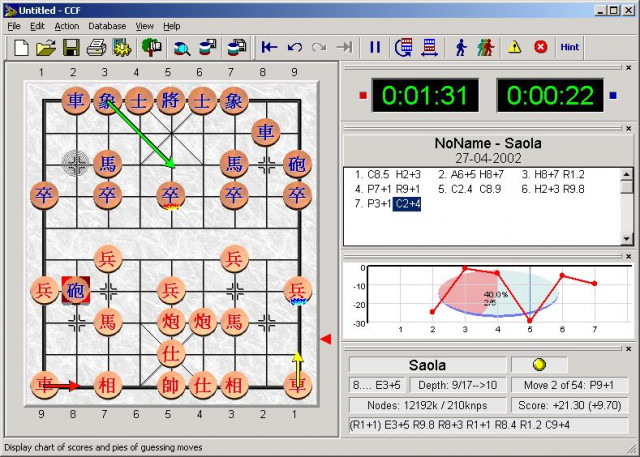This screenshot has width=640, height=457.
Task: Click the Depth: 9/17-->10 field
Action: point(458,385)
